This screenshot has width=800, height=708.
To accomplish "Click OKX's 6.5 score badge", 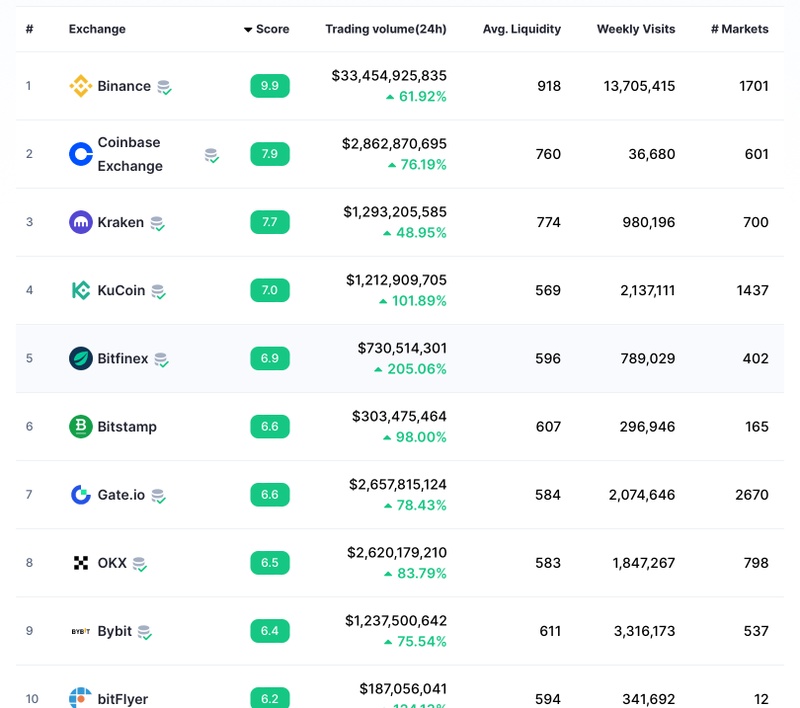I will click(x=270, y=563).
